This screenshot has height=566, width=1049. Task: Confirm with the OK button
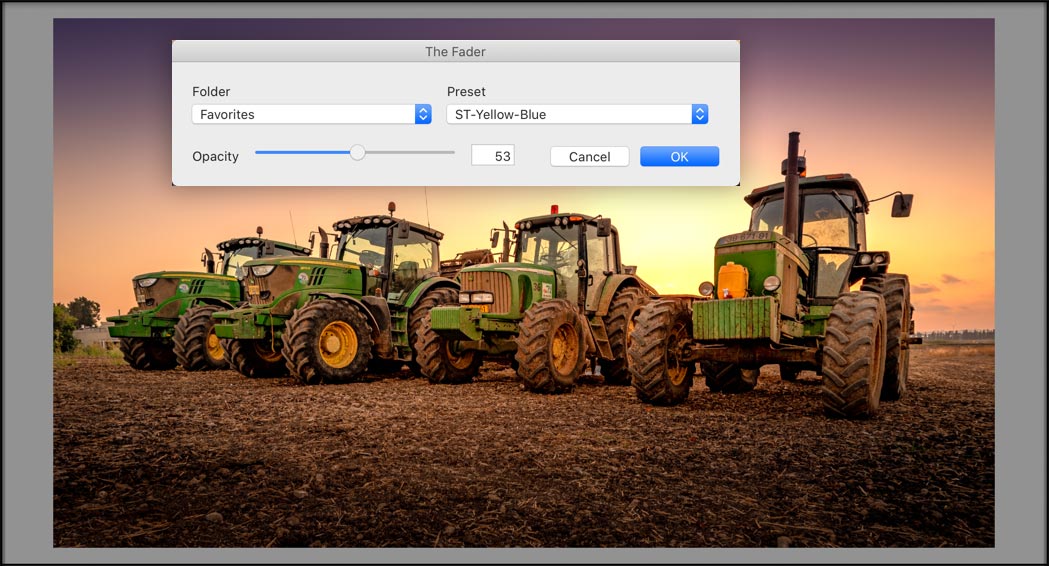(x=679, y=157)
